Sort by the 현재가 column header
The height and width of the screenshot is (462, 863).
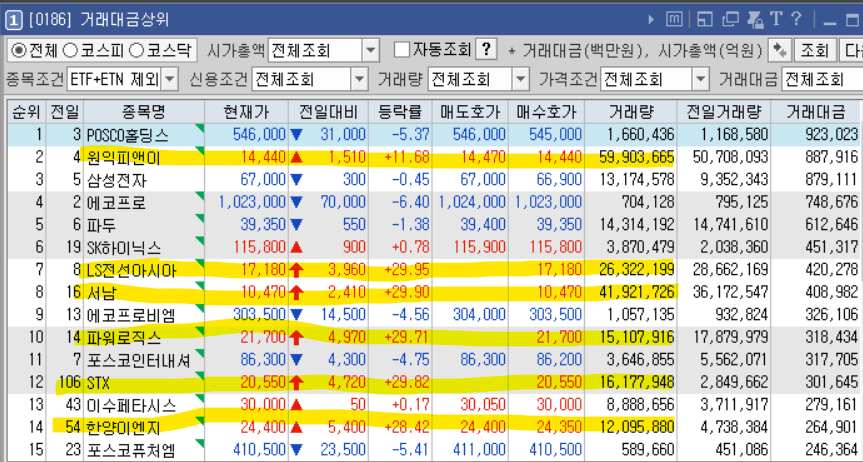(246, 112)
